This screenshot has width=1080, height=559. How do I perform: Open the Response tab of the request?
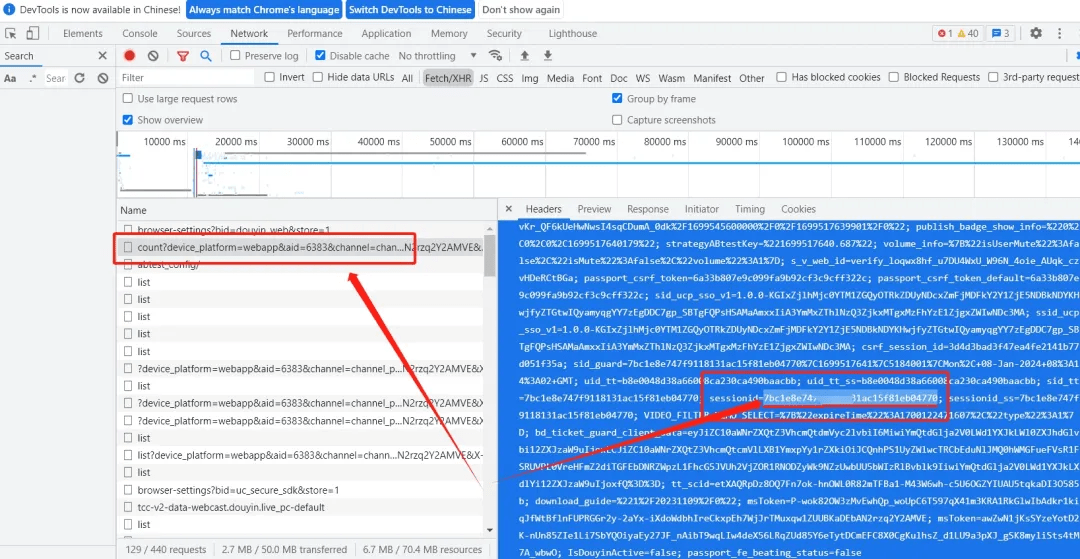click(x=647, y=209)
